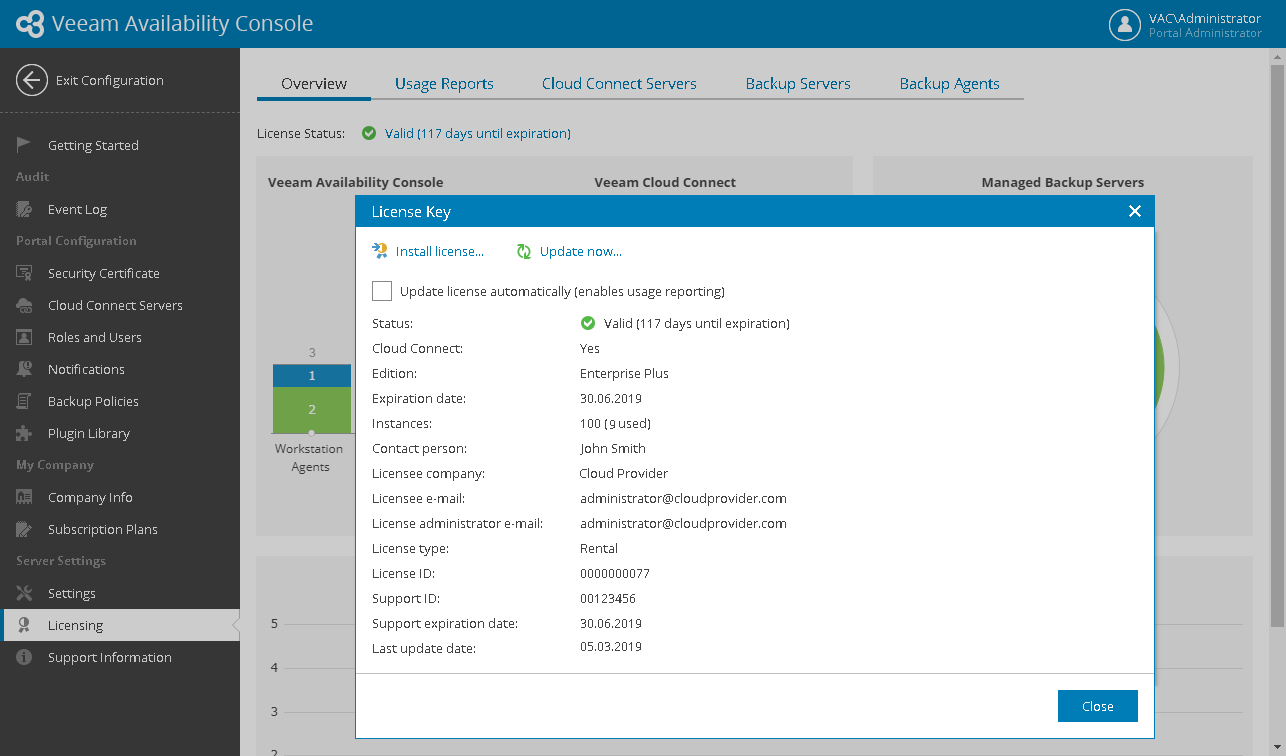The image size is (1286, 756).
Task: Click the Install license link
Action: tap(439, 251)
